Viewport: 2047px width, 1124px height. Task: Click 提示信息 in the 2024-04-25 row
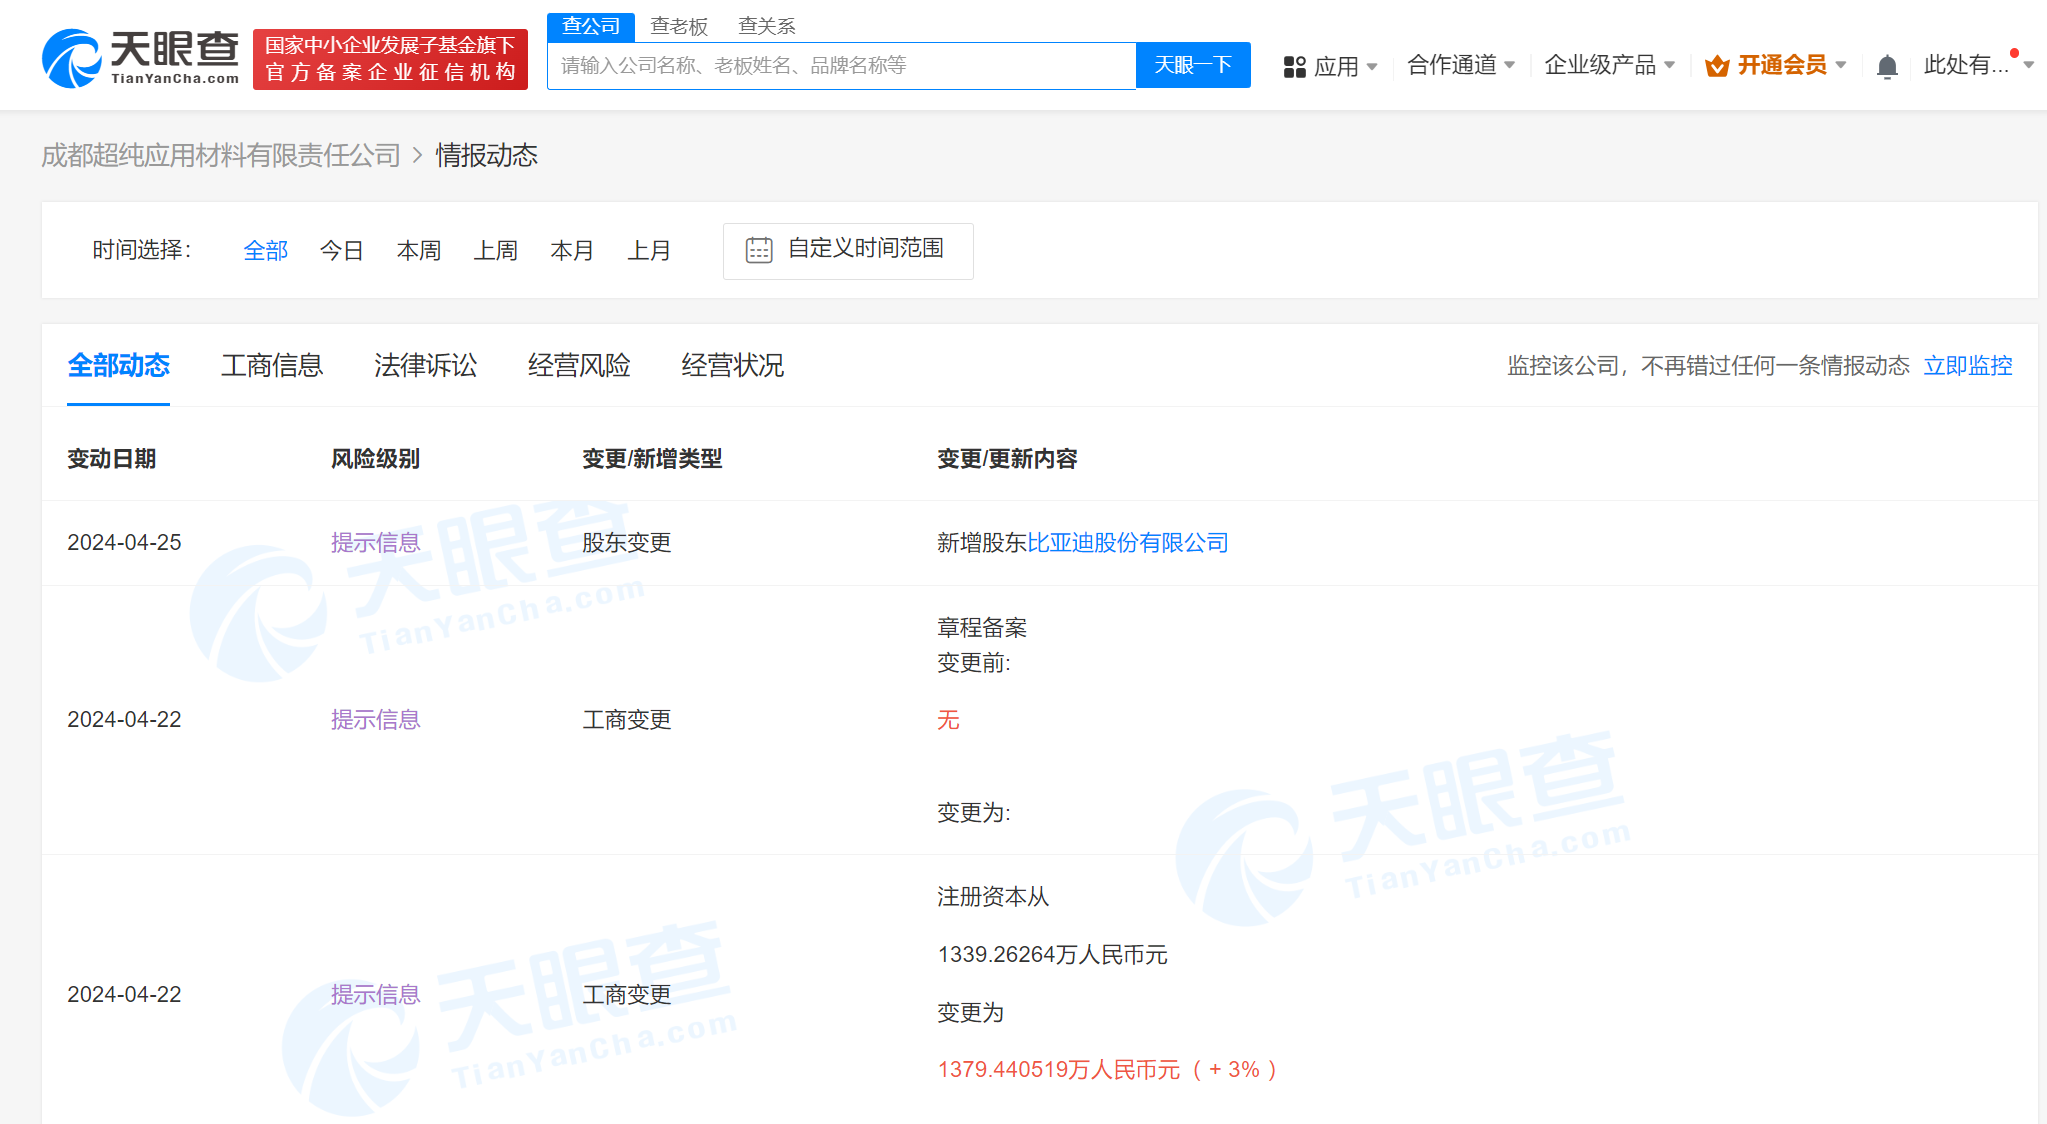tap(375, 543)
